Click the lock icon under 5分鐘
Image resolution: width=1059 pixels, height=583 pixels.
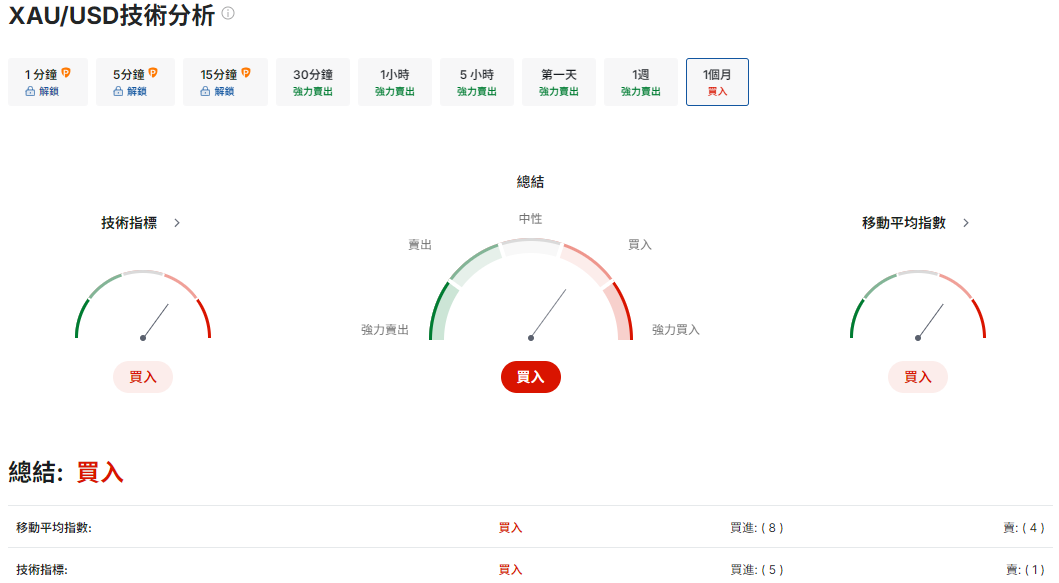tap(118, 91)
